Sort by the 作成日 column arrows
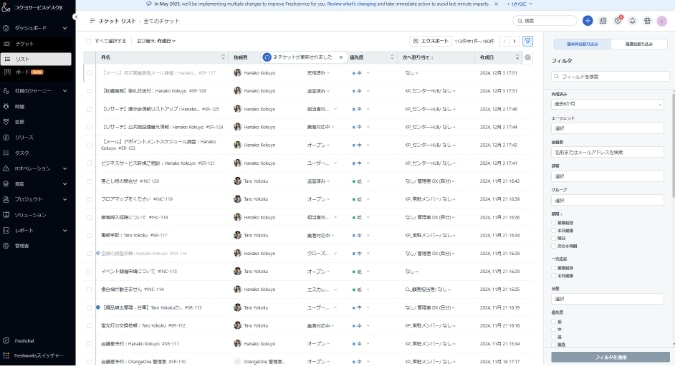This screenshot has height=366, width=675. [517, 57]
